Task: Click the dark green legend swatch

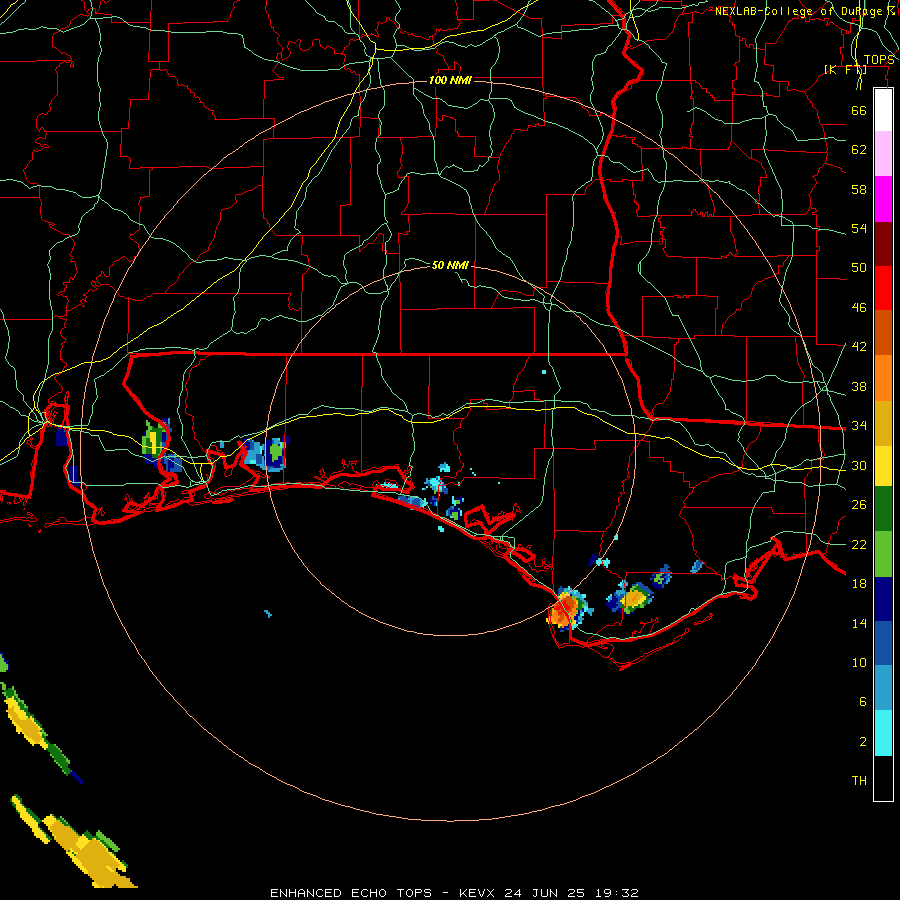Action: pyautogui.click(x=883, y=509)
